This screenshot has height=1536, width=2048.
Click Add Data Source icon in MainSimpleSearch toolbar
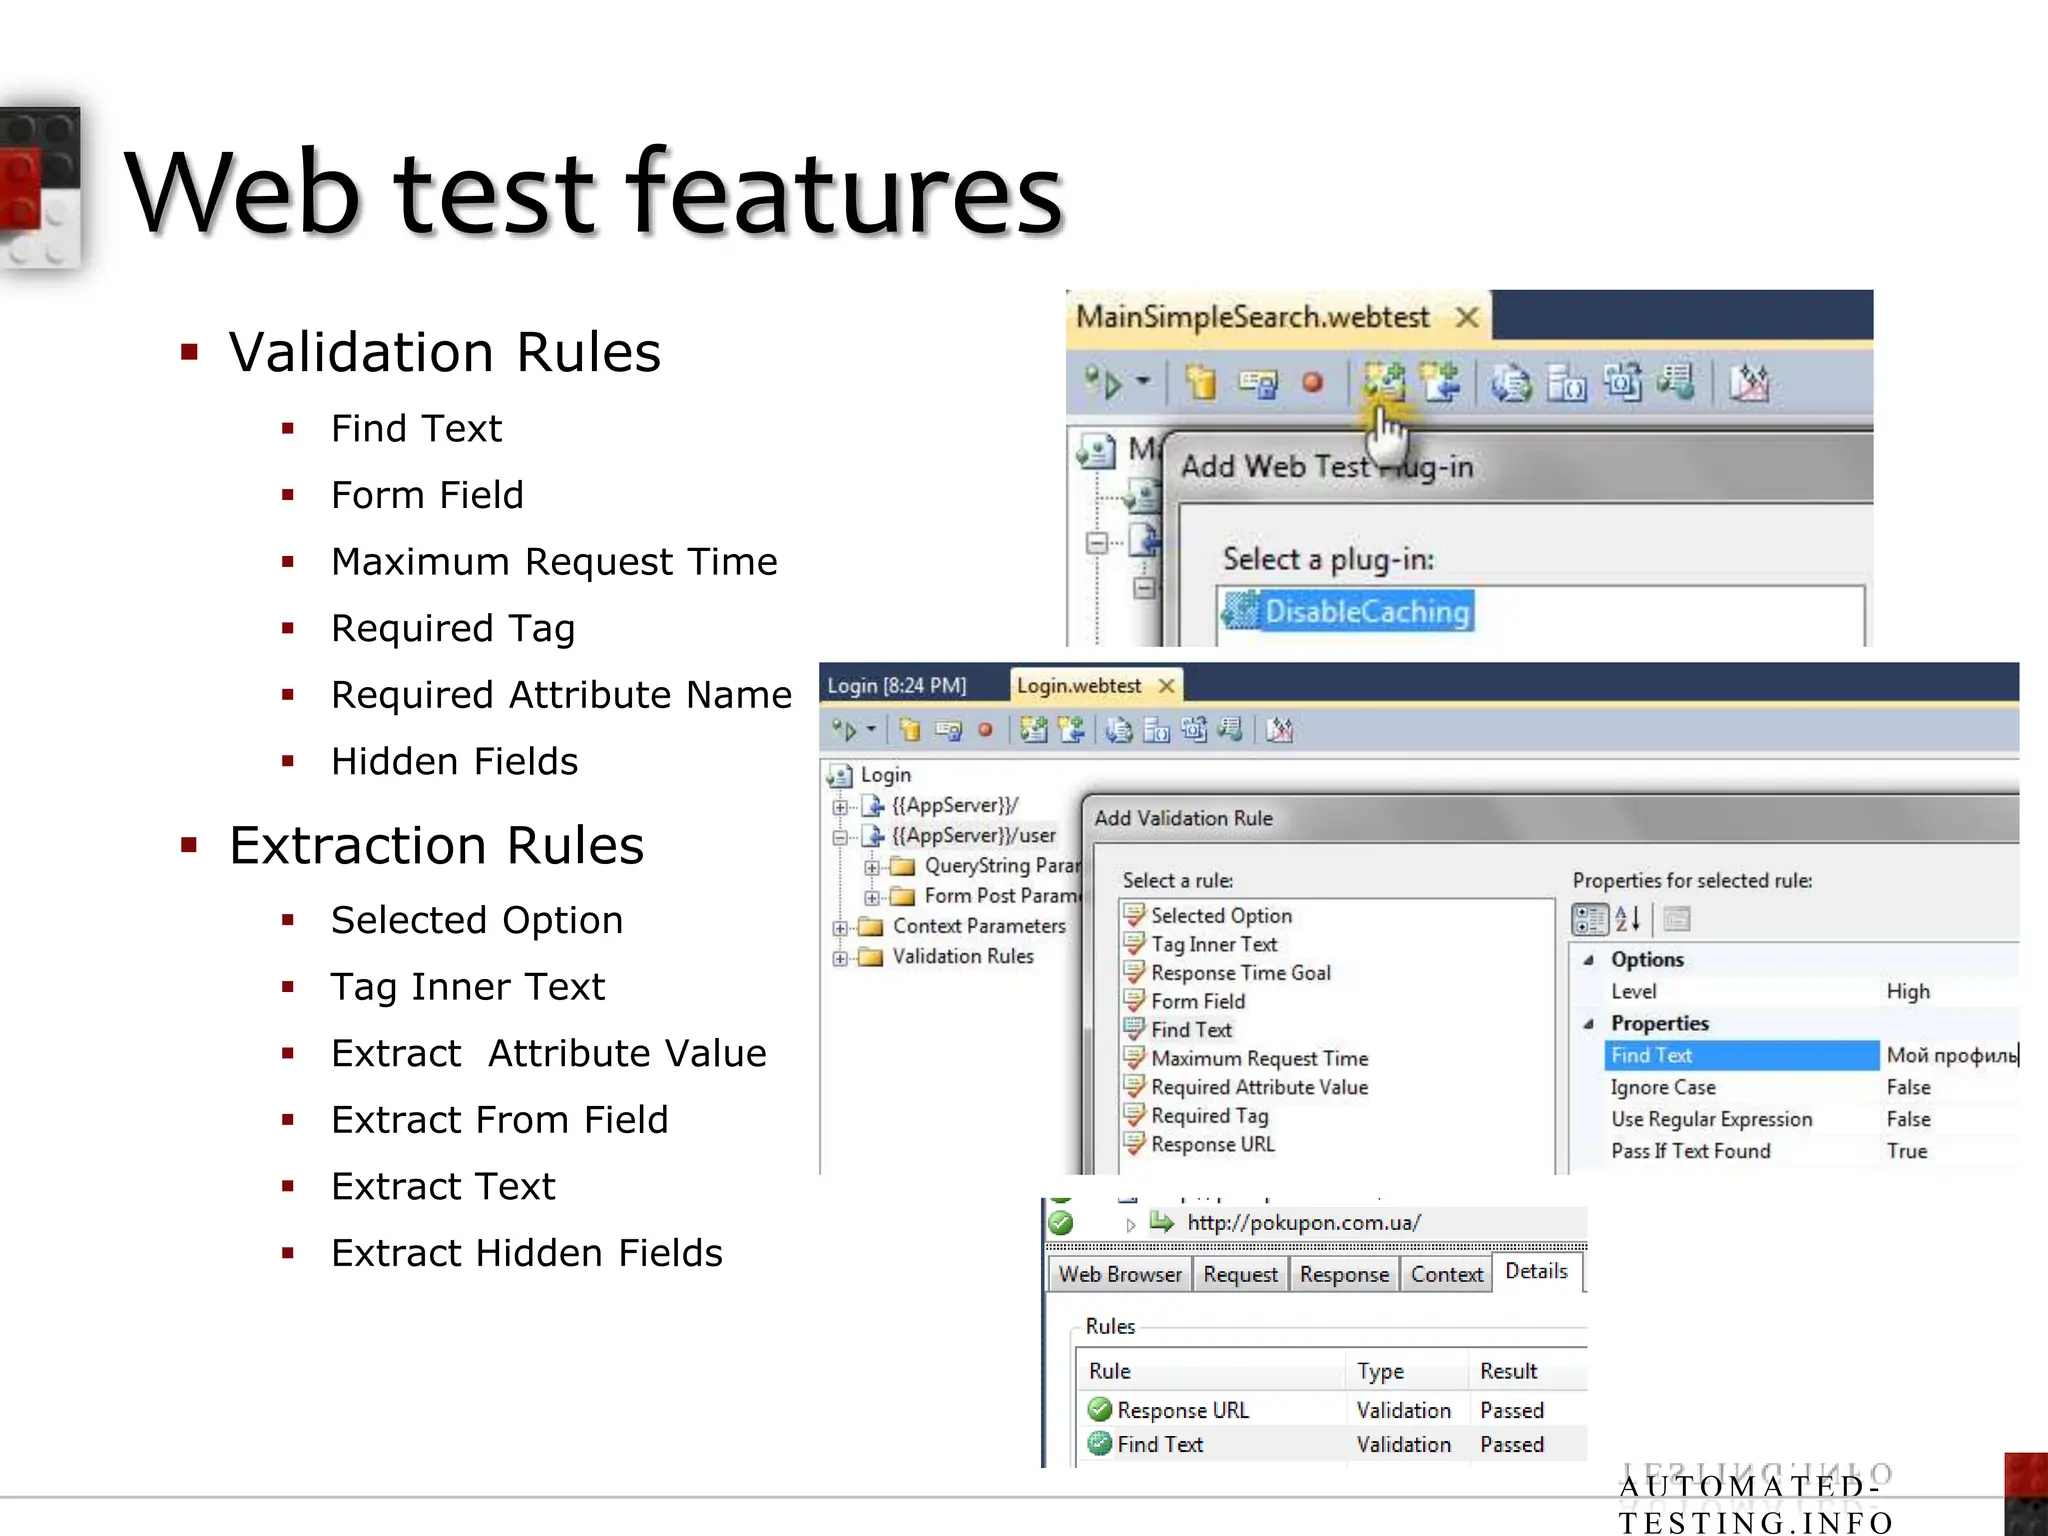pos(1201,382)
